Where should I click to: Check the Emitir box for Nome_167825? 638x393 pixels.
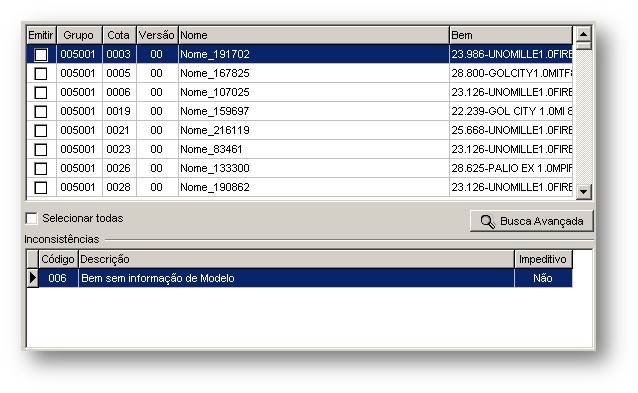point(41,74)
